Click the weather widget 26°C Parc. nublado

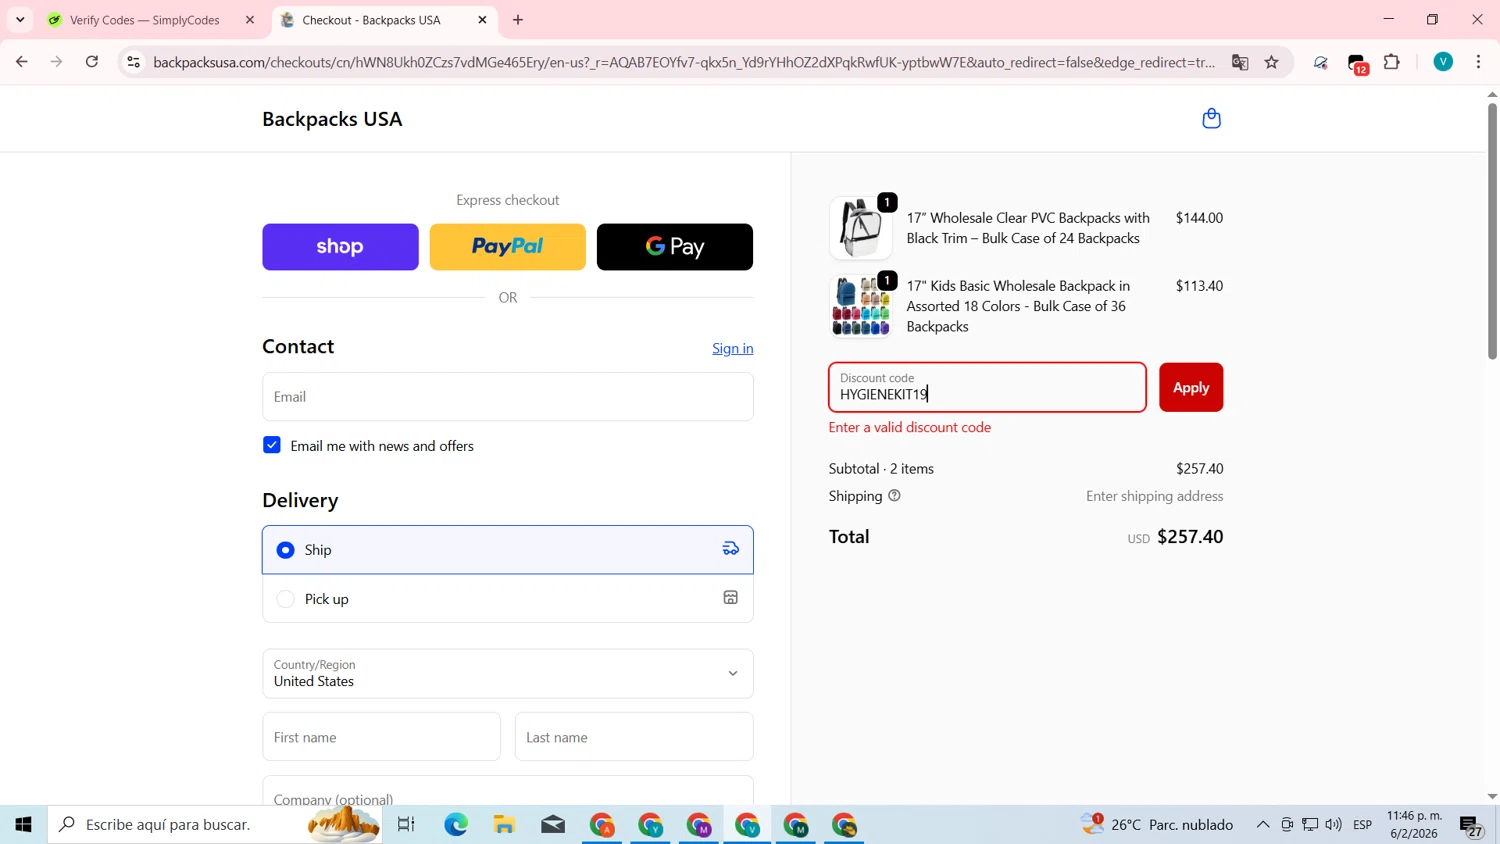[x=1158, y=824]
